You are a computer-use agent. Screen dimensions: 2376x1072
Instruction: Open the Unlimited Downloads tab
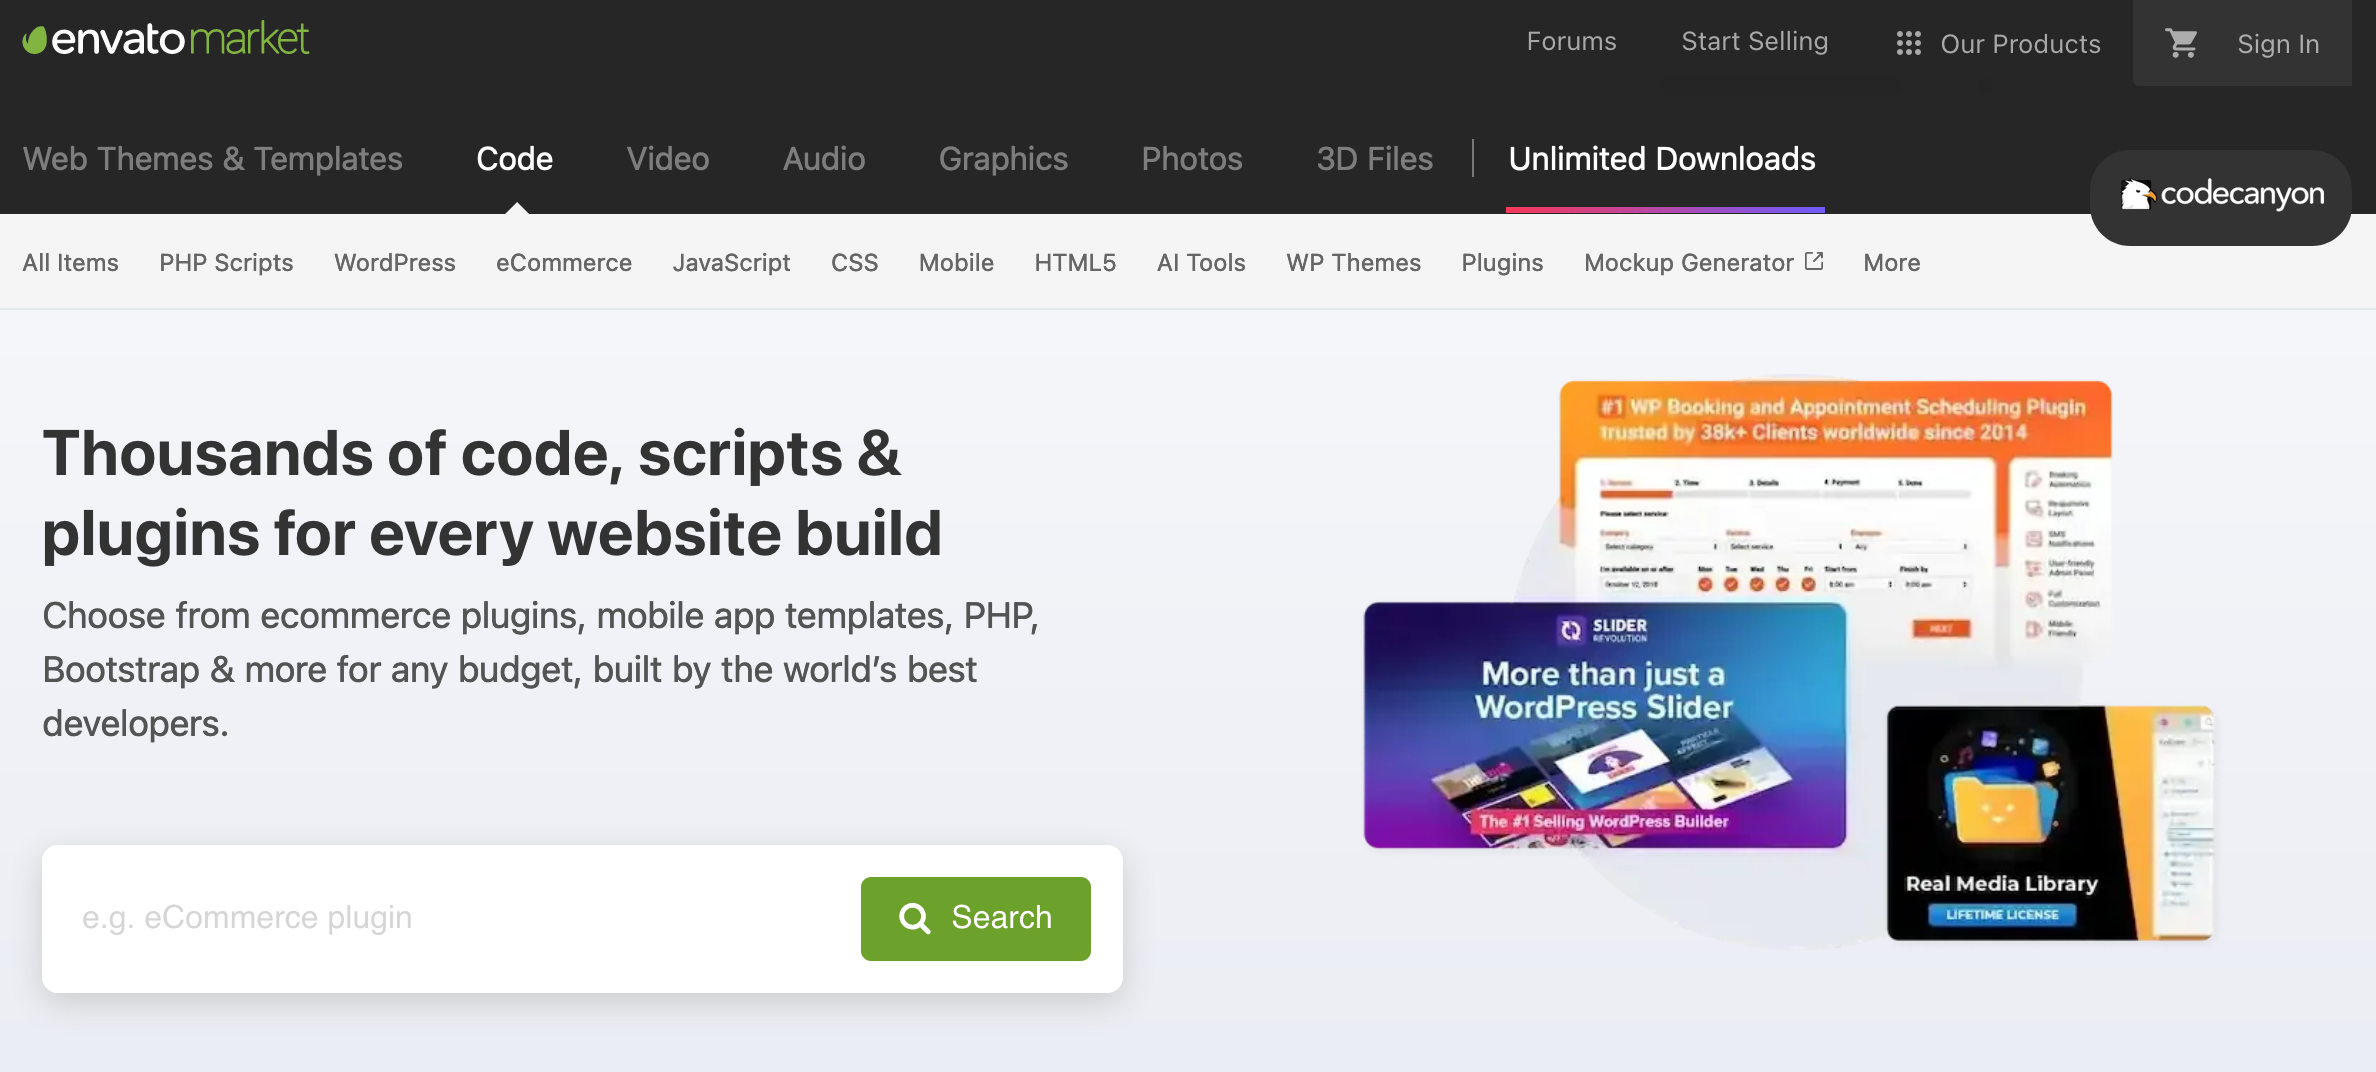coord(1662,158)
